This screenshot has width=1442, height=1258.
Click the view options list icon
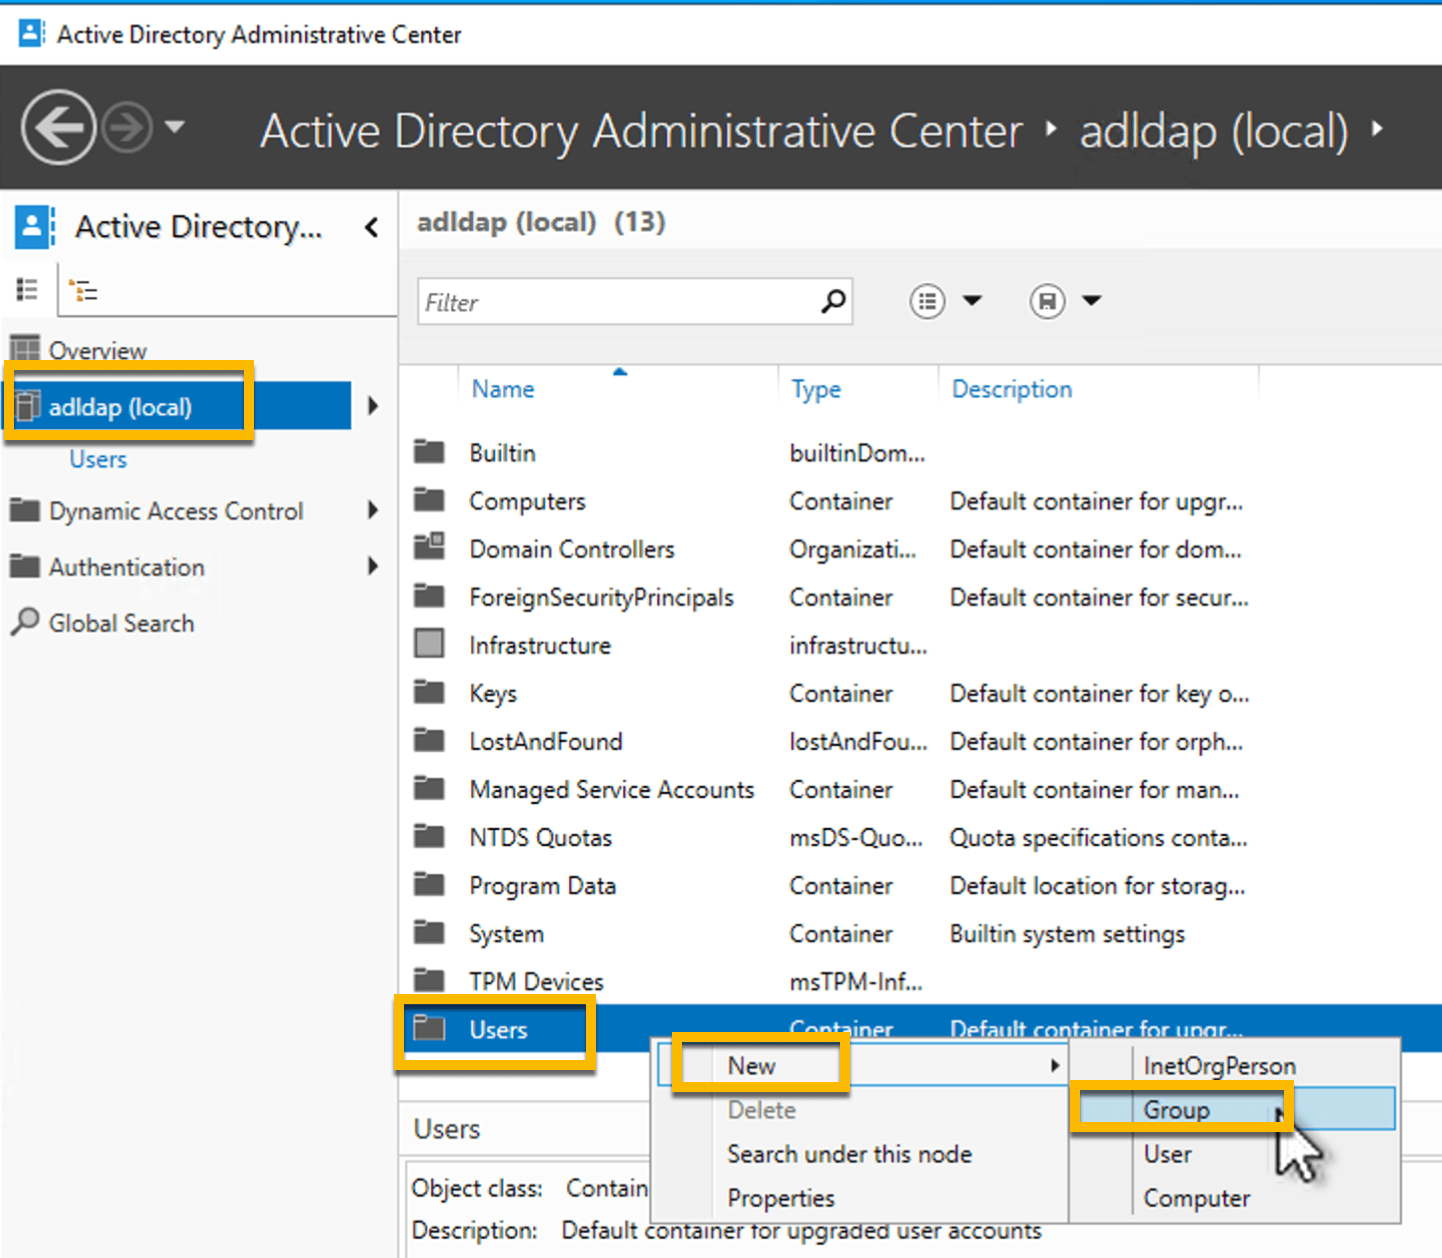pyautogui.click(x=927, y=300)
